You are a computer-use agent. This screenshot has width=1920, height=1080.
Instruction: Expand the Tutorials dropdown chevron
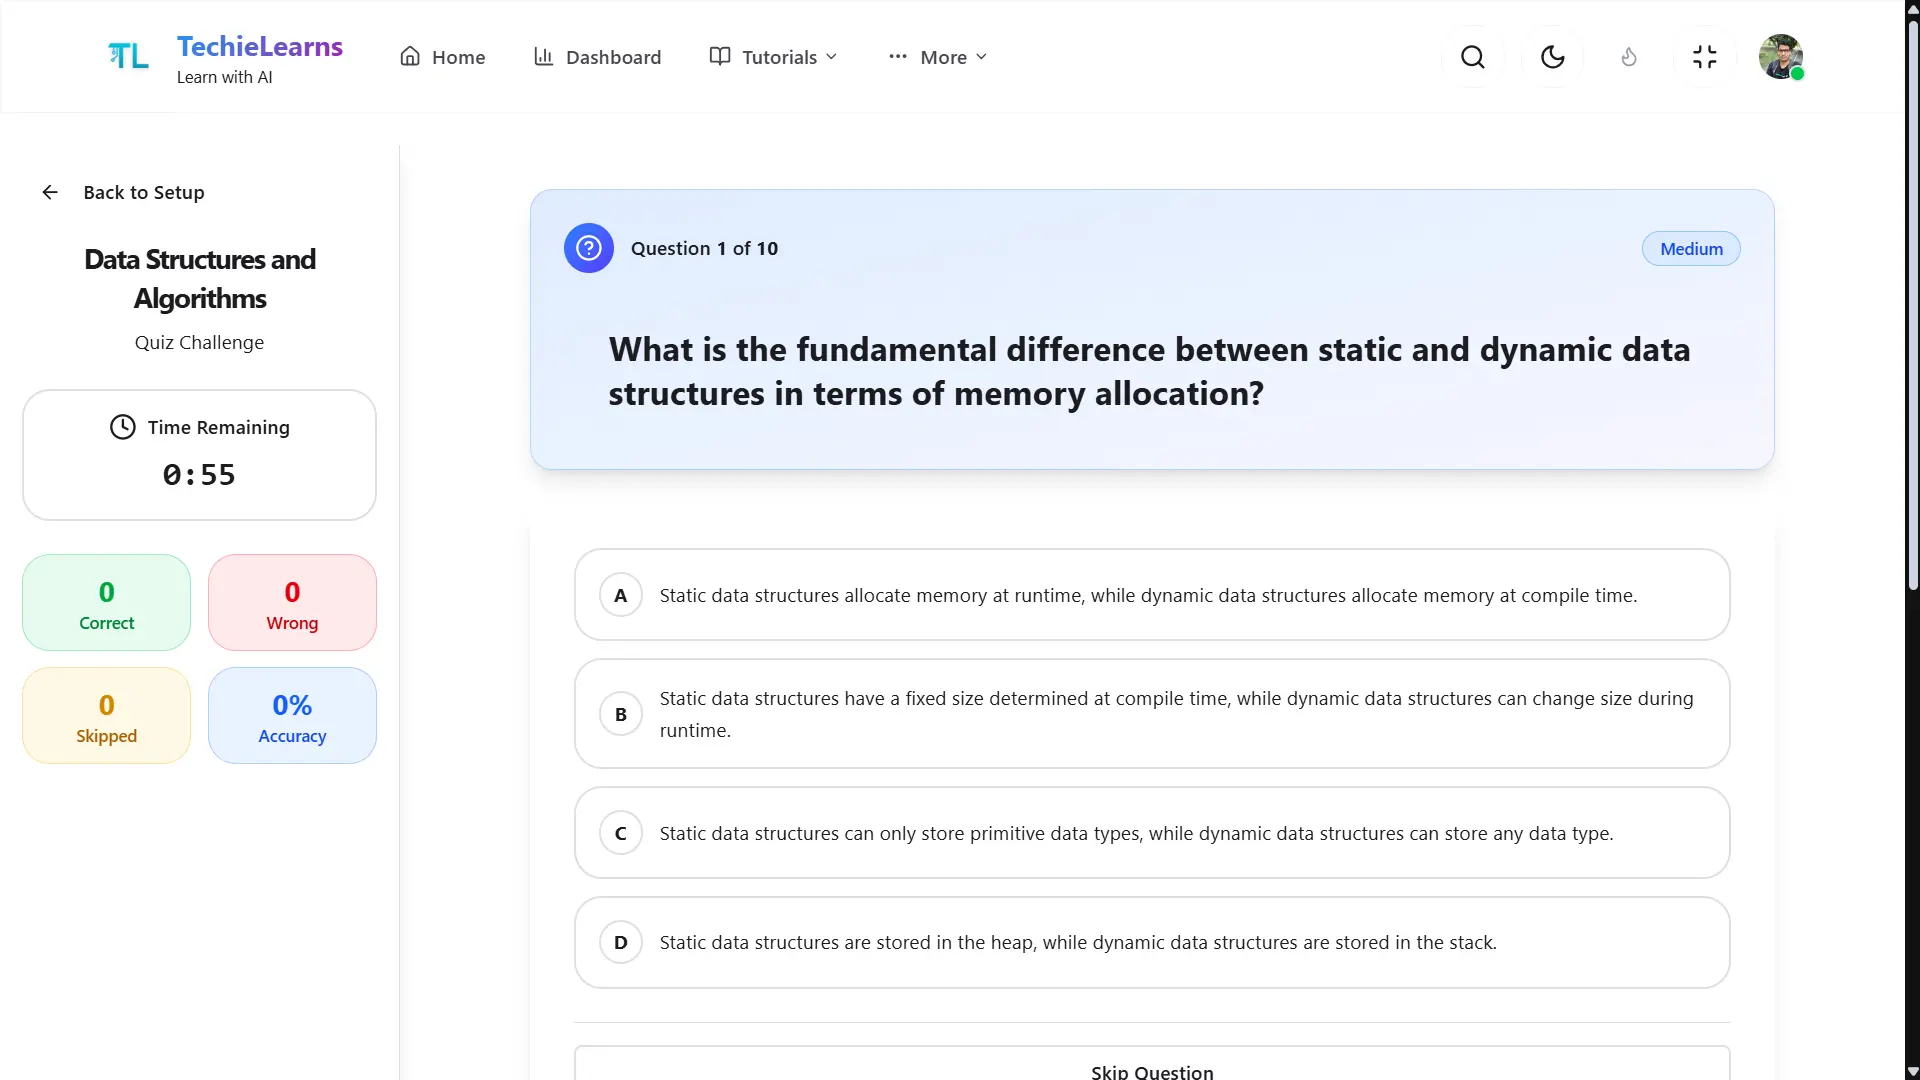pos(831,57)
